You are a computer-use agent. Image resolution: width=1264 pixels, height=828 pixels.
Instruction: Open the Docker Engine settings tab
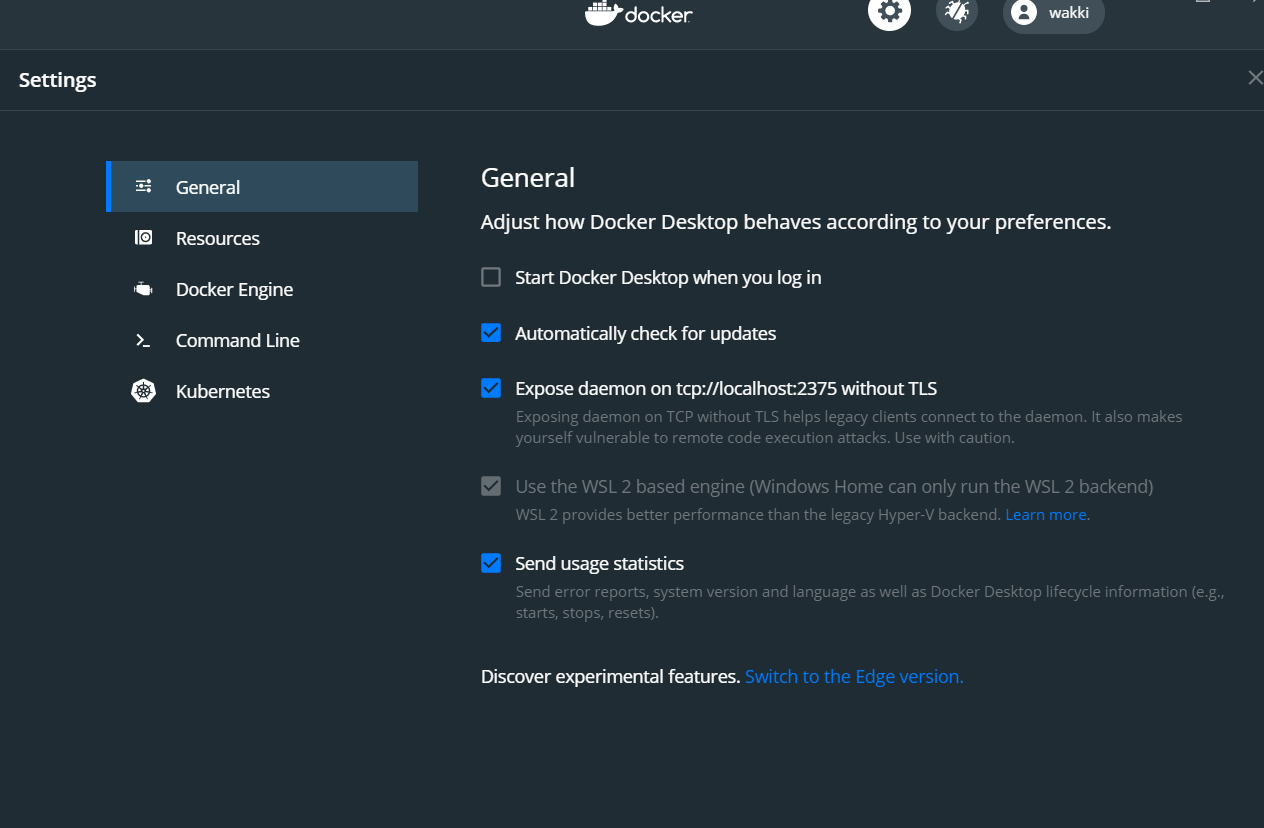(x=262, y=289)
